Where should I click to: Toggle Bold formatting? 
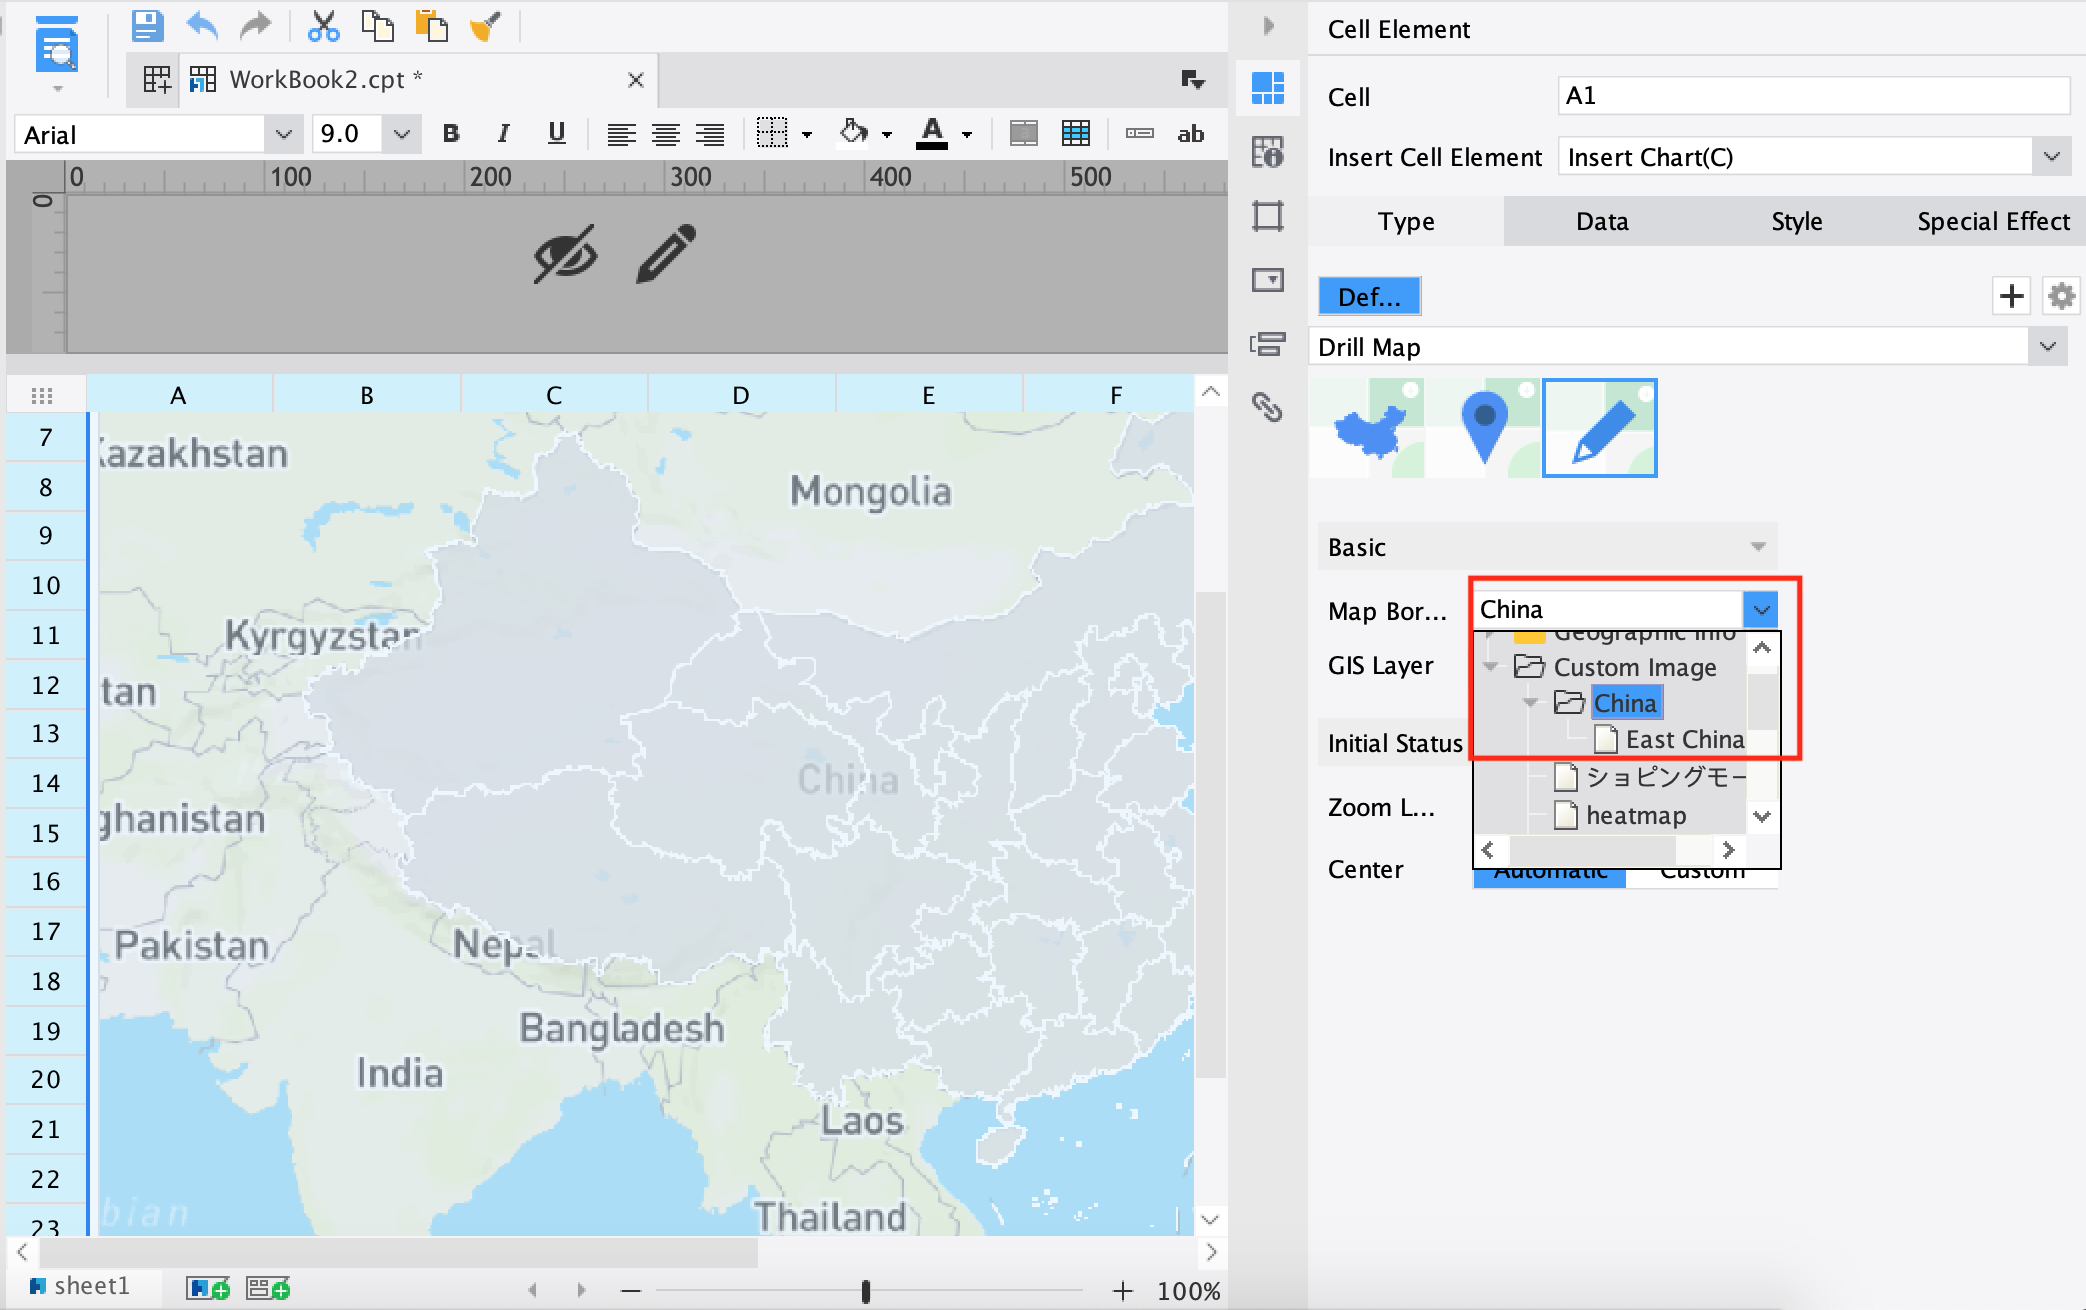[x=451, y=133]
